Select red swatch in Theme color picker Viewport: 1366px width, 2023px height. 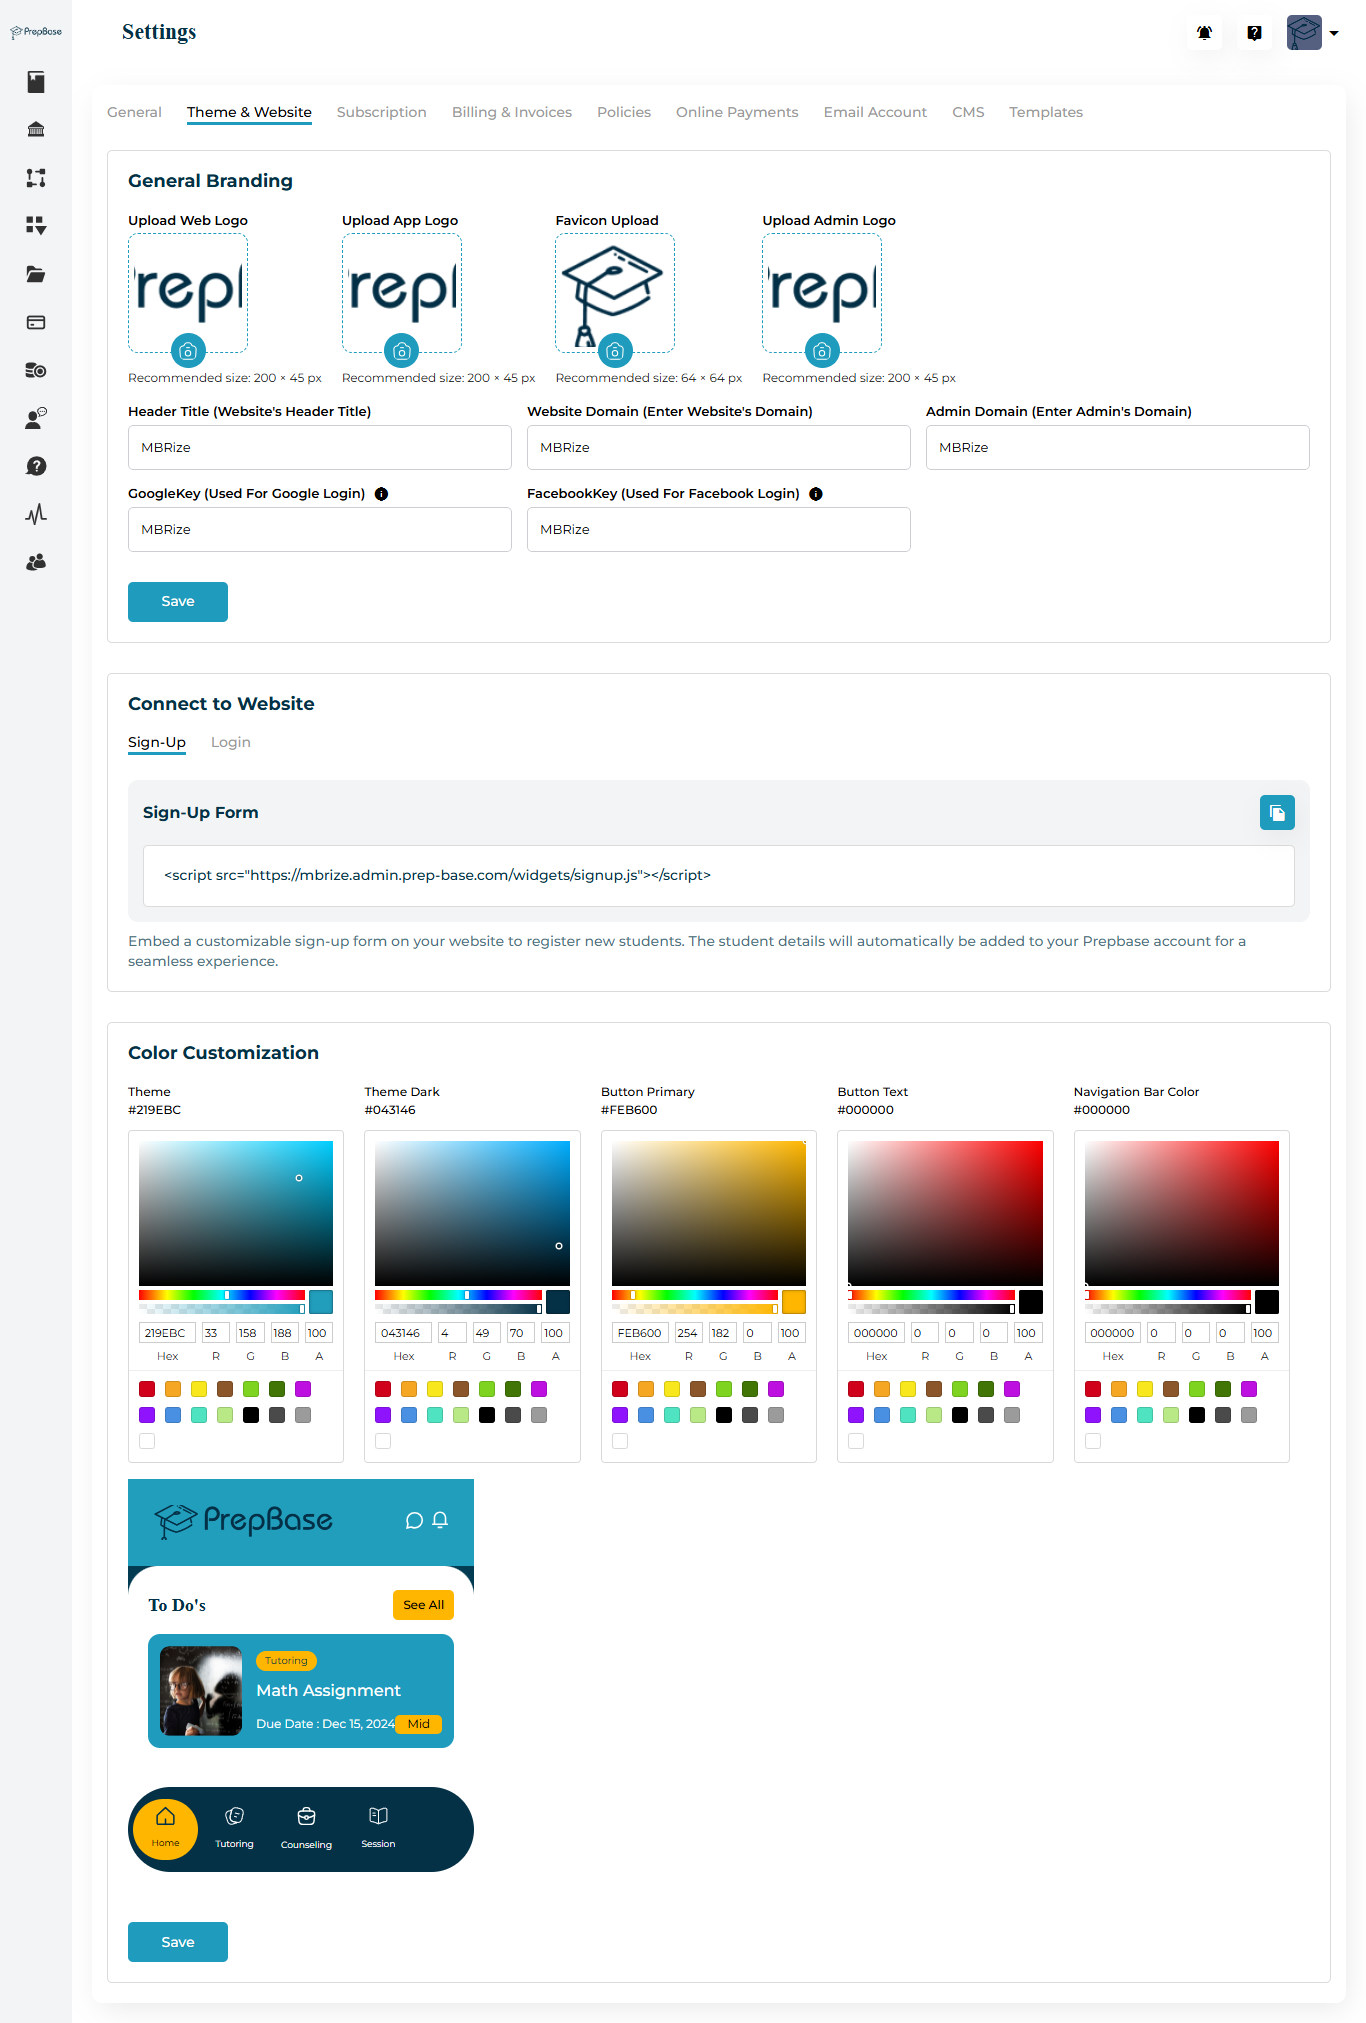147,1389
